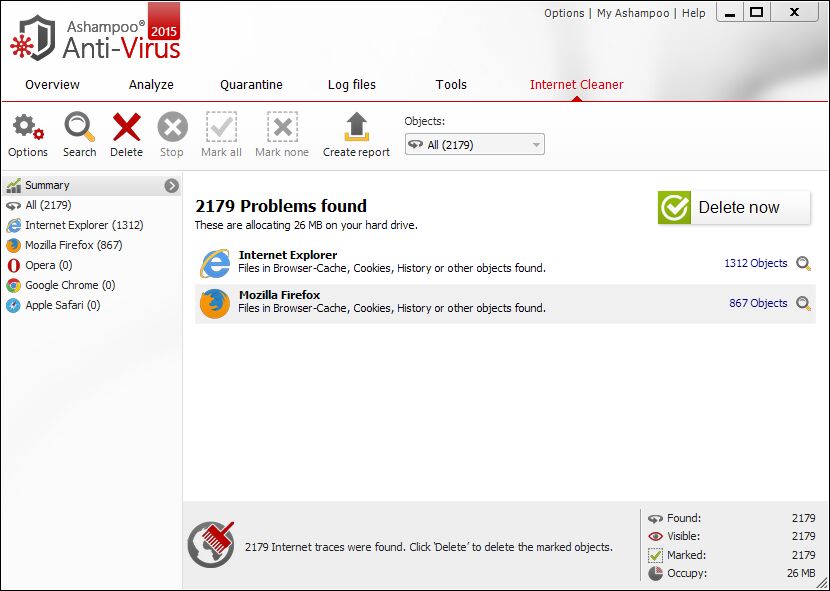The height and width of the screenshot is (591, 830).
Task: Click the Internet Explorer logo in results
Action: tap(215, 263)
